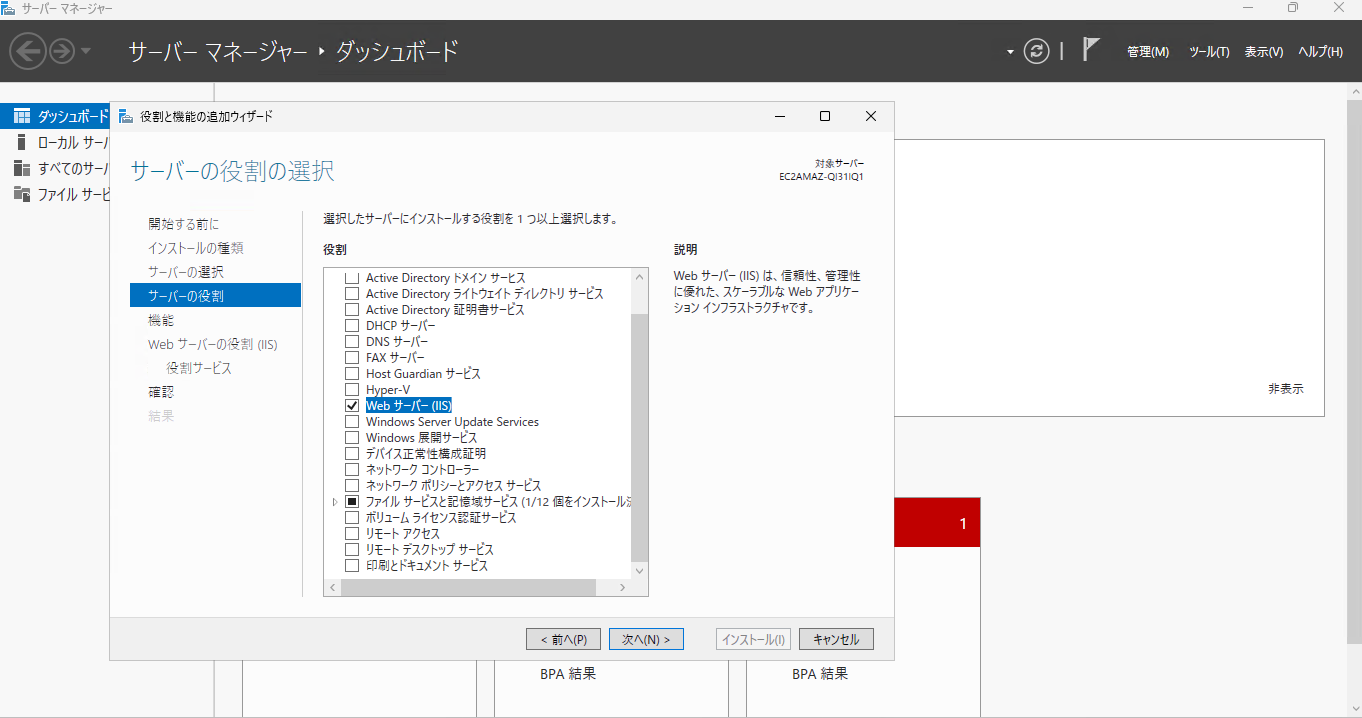
Task: Open the ツール(T) menu
Action: [x=1209, y=52]
